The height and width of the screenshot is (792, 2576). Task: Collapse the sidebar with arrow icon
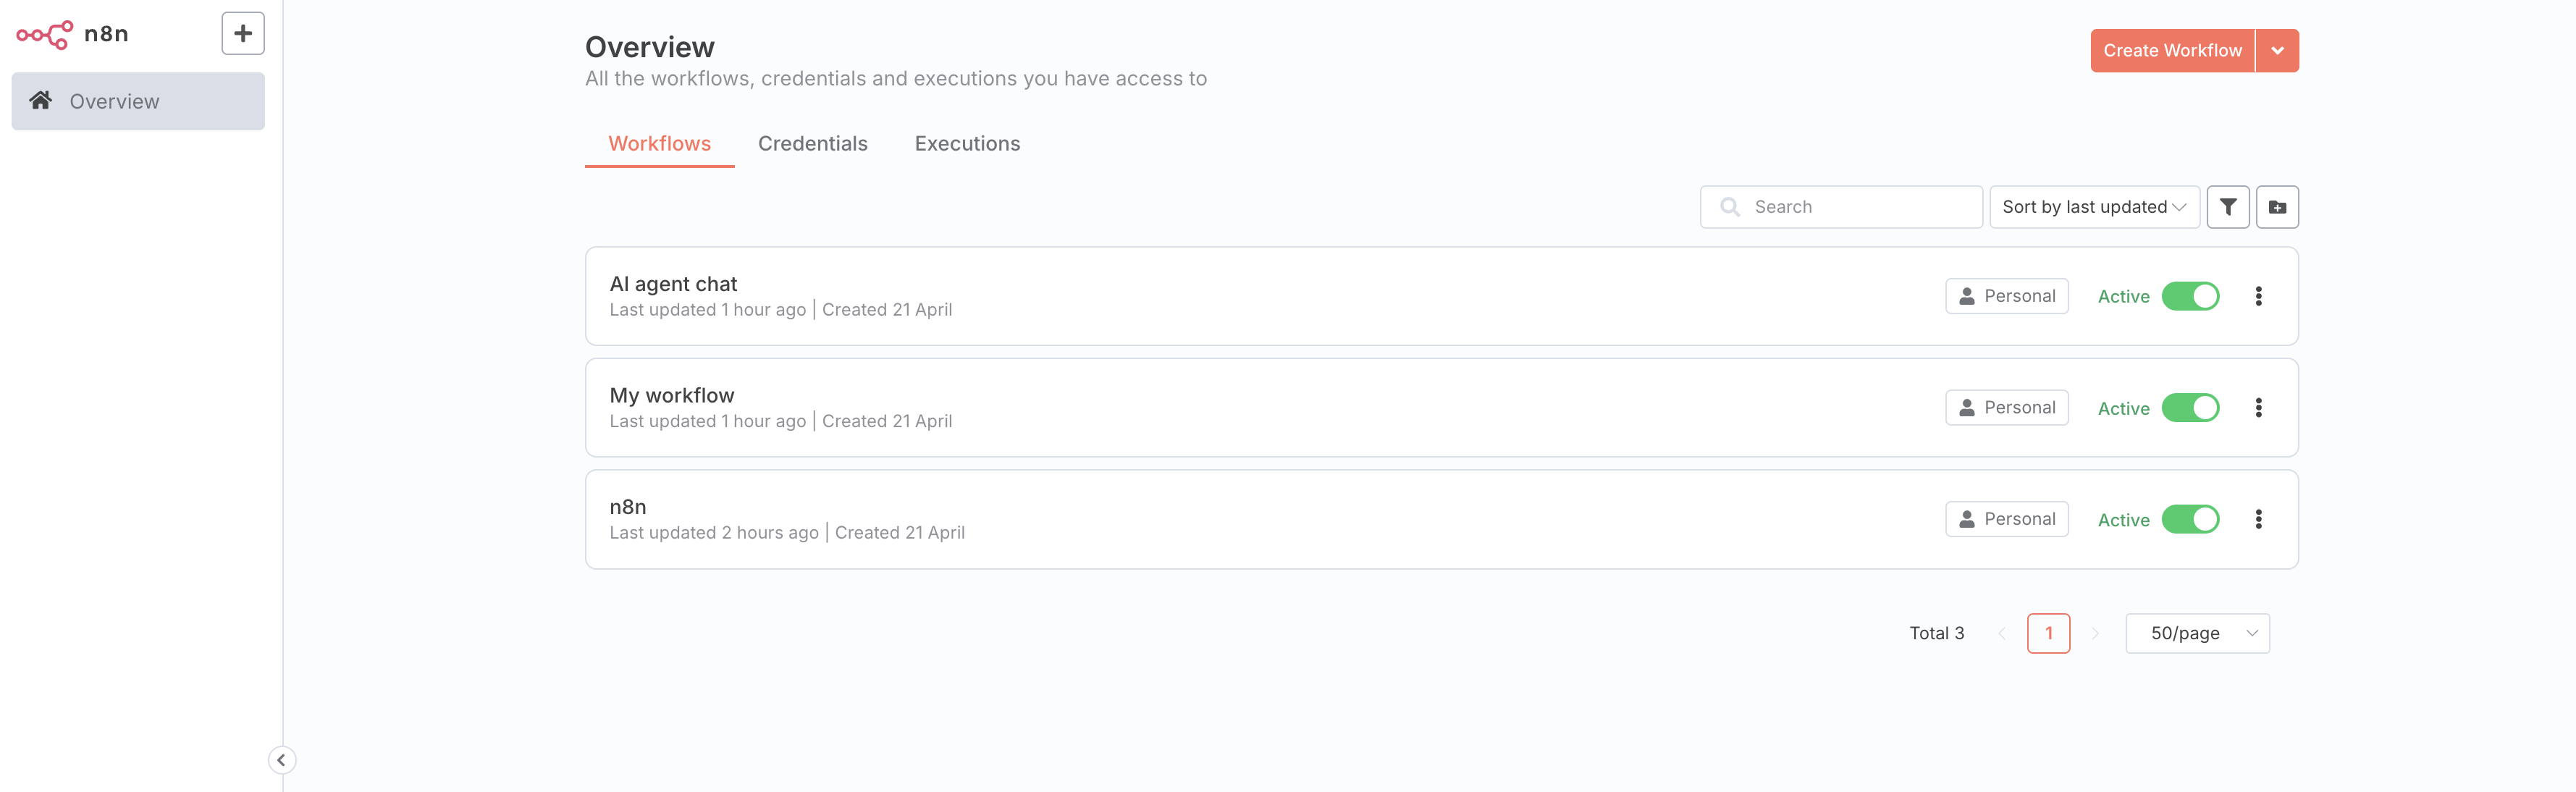(282, 760)
